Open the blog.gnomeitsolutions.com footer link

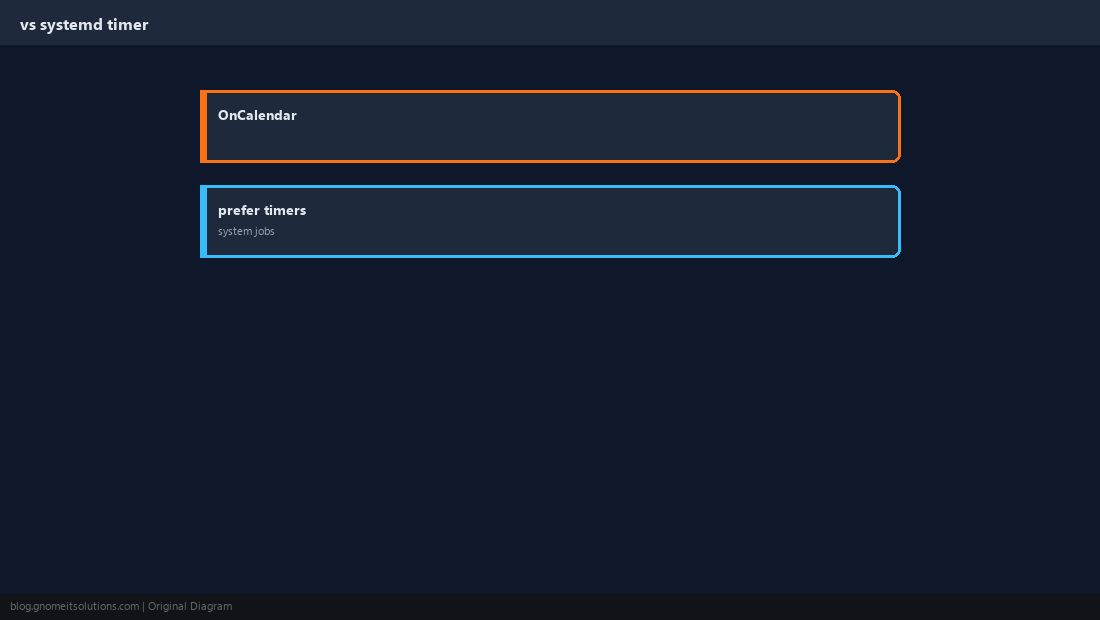click(x=74, y=607)
